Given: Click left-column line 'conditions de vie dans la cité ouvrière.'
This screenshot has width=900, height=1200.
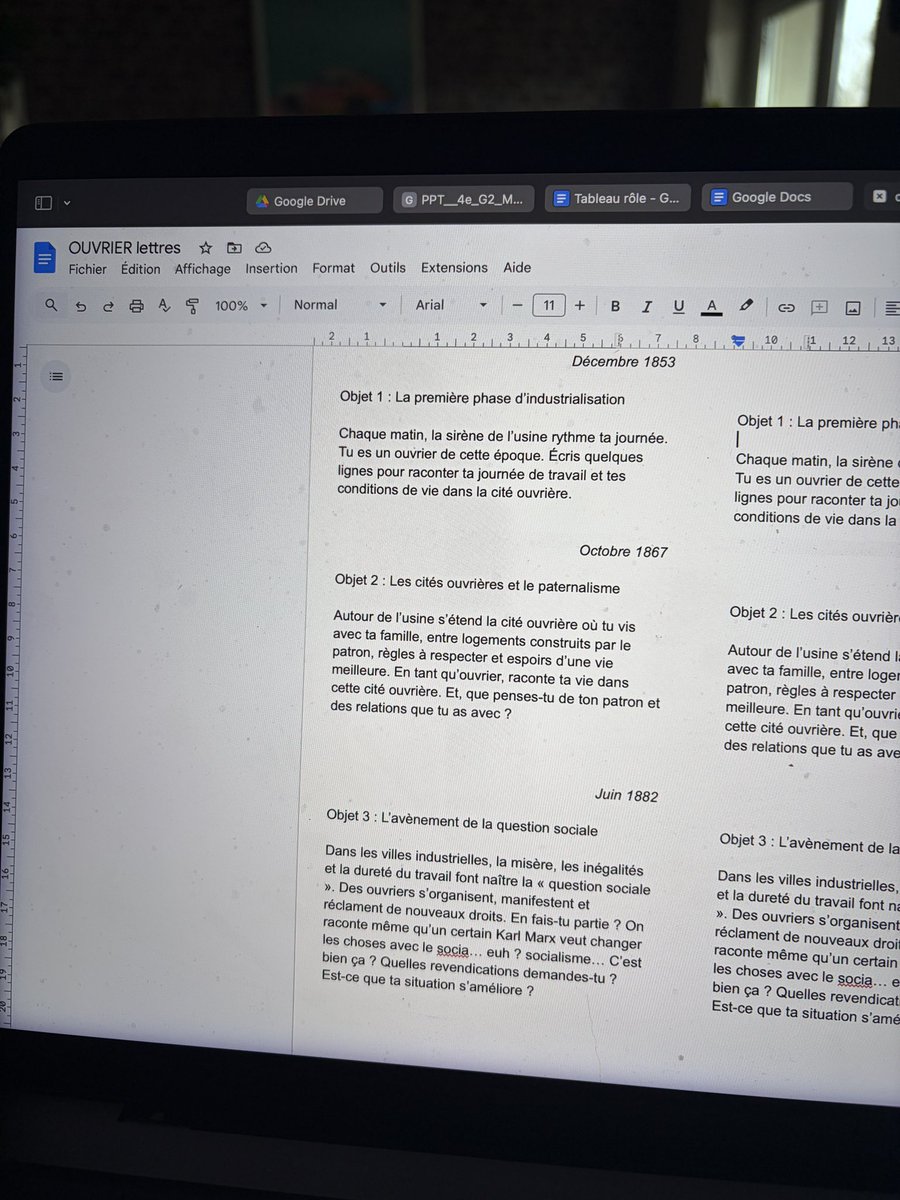Looking at the screenshot, I should (x=454, y=491).
